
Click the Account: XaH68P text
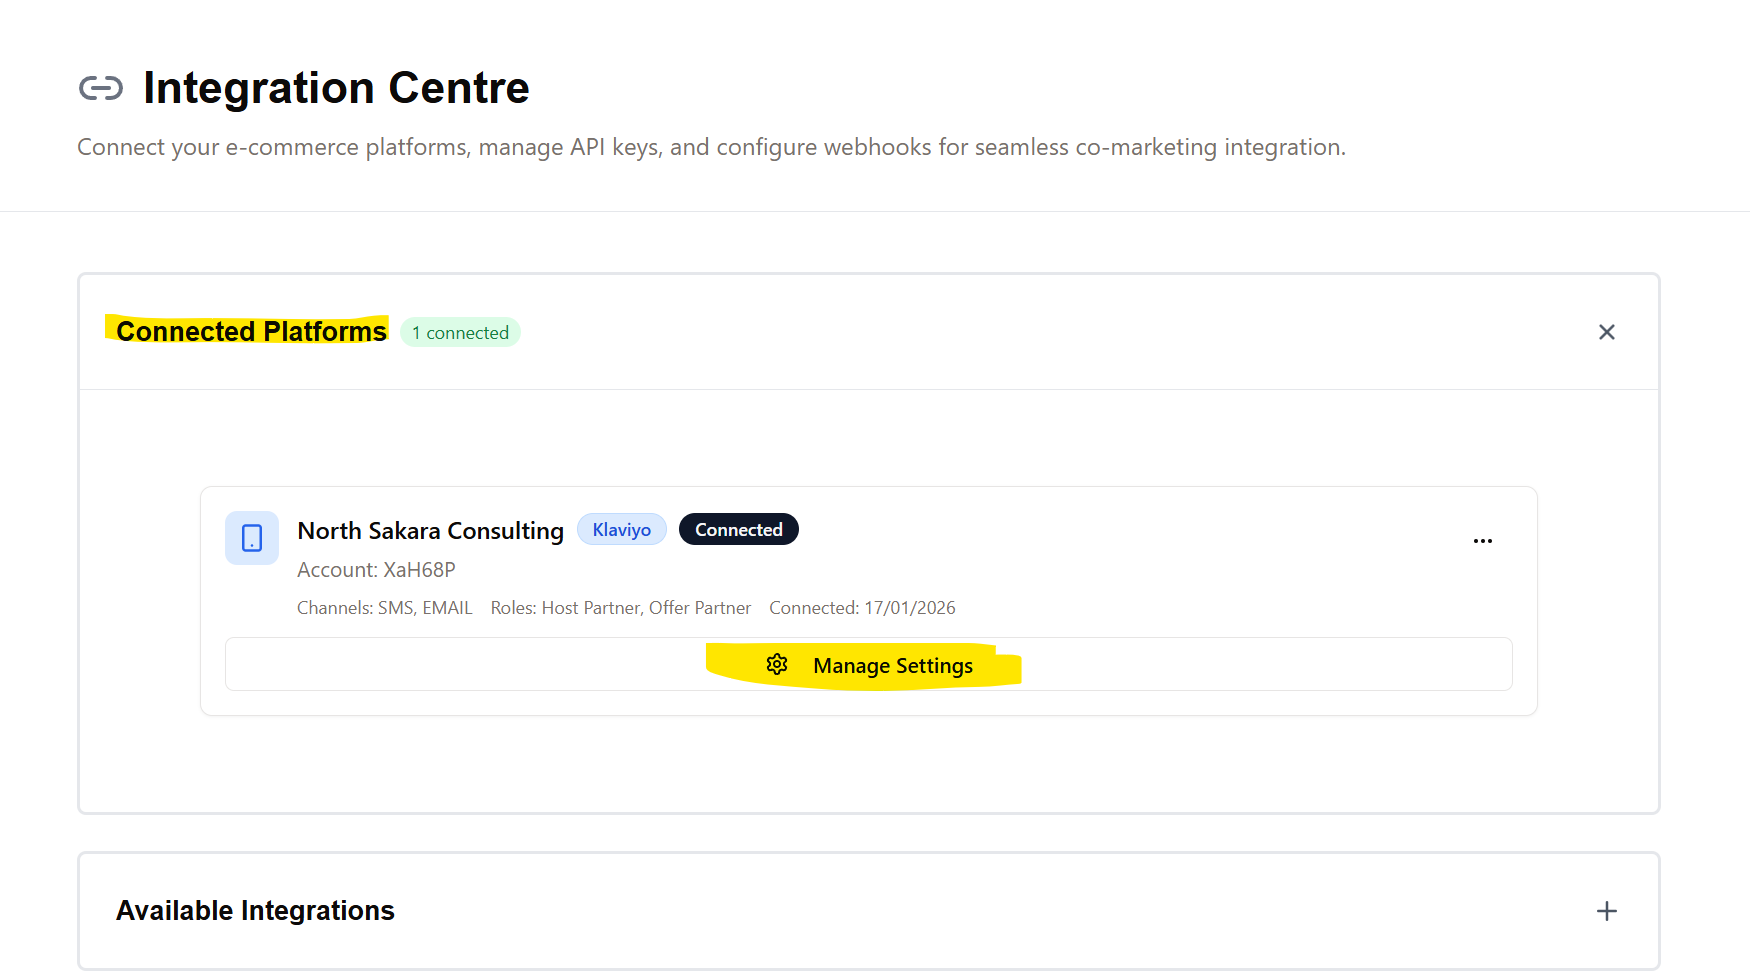376,570
